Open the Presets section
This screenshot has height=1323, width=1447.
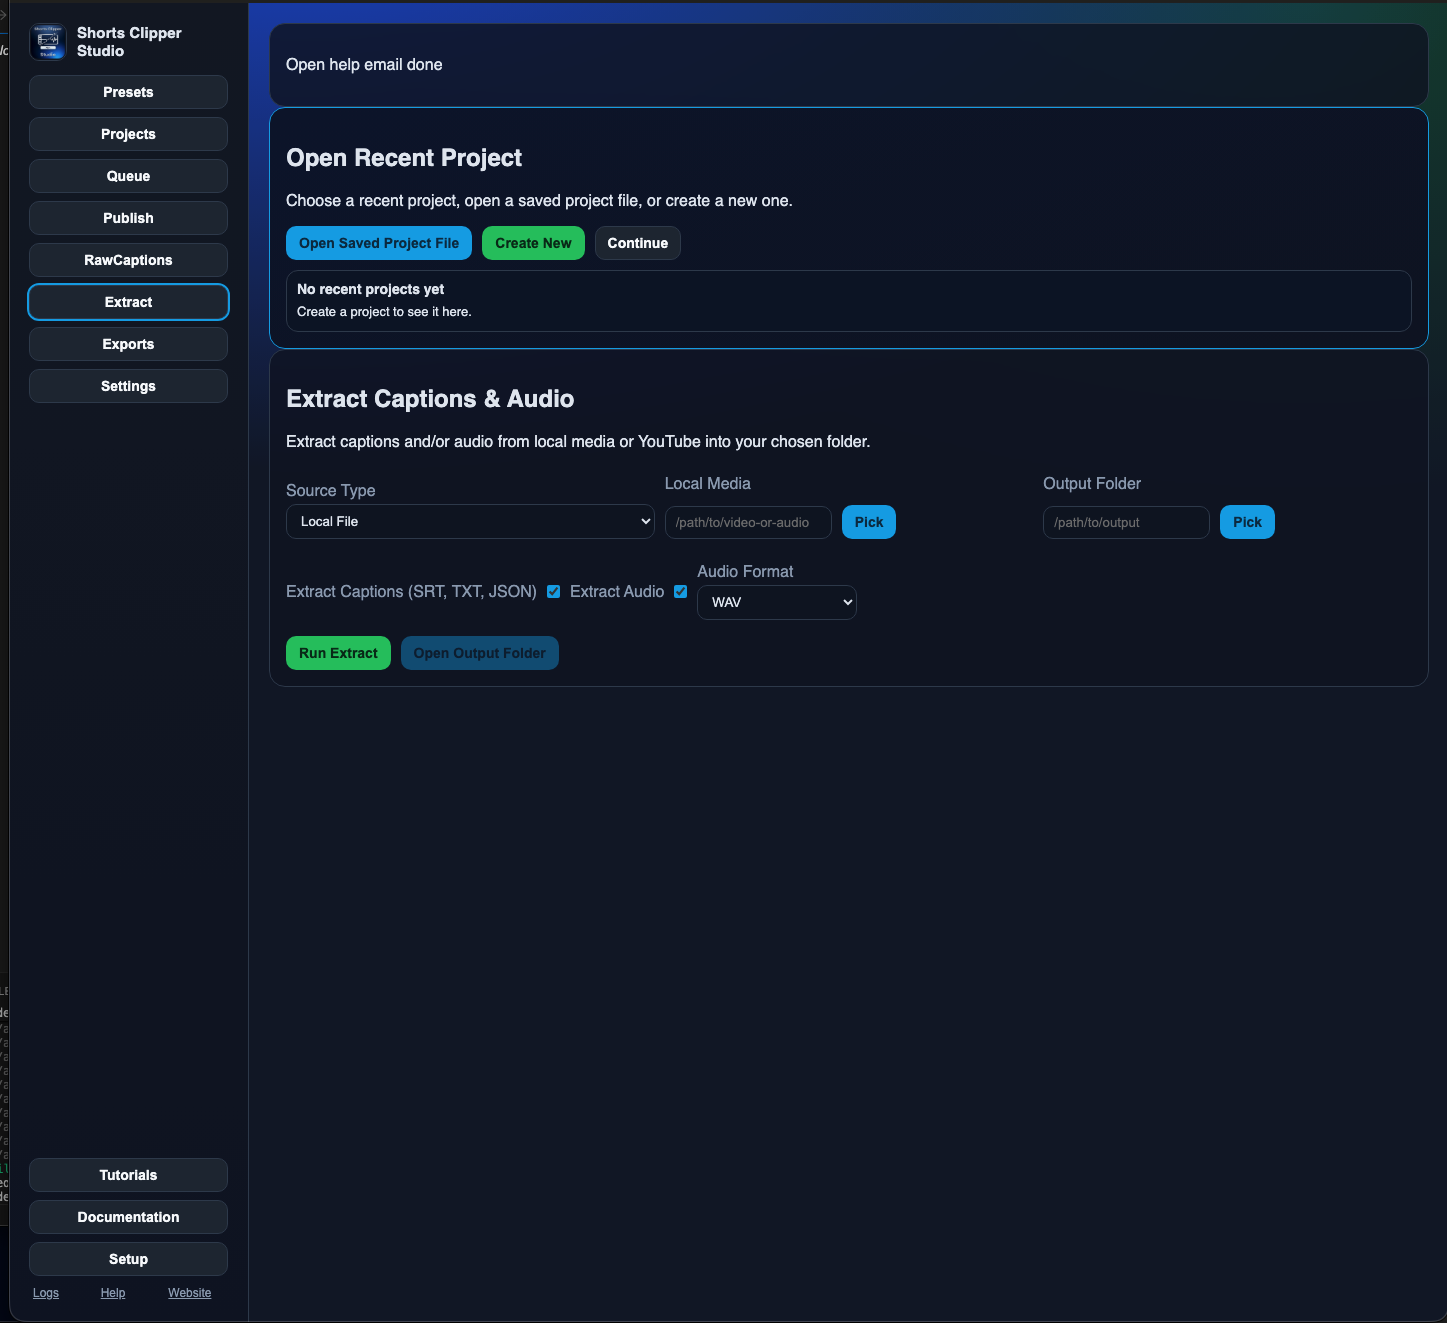(x=128, y=92)
